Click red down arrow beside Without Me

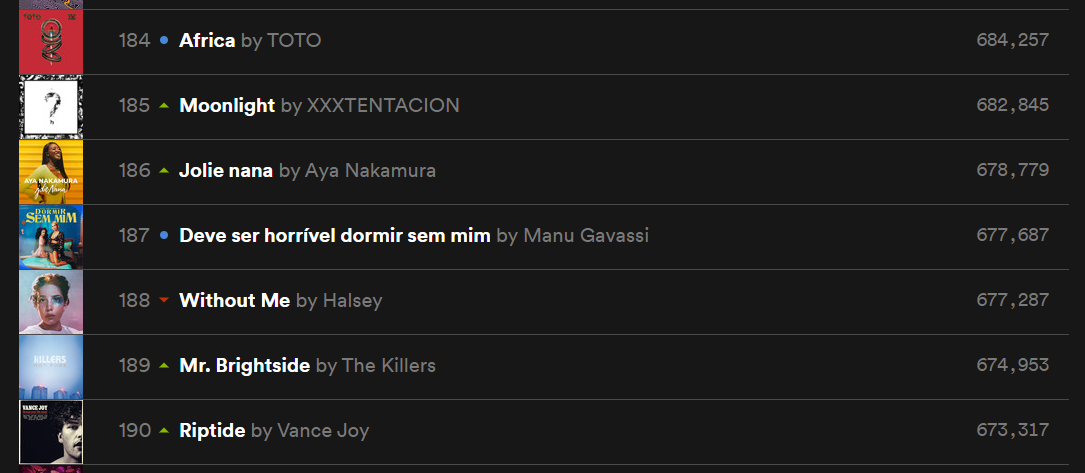coord(164,300)
